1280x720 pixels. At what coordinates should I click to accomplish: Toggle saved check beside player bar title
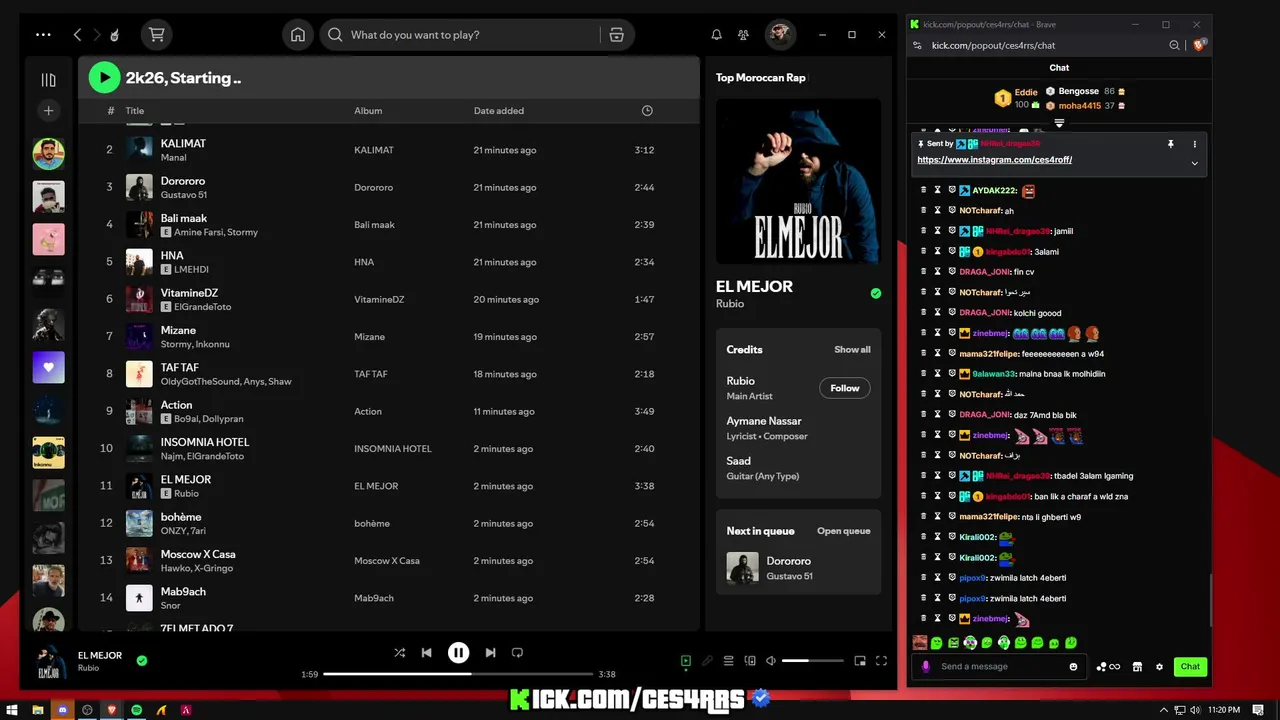[x=142, y=660]
